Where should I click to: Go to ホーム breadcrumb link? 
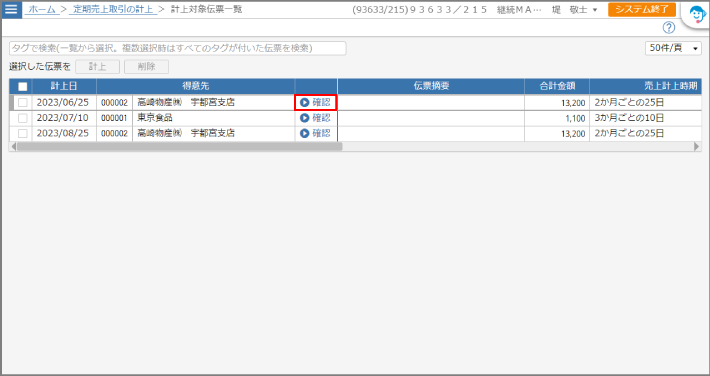tap(42, 10)
